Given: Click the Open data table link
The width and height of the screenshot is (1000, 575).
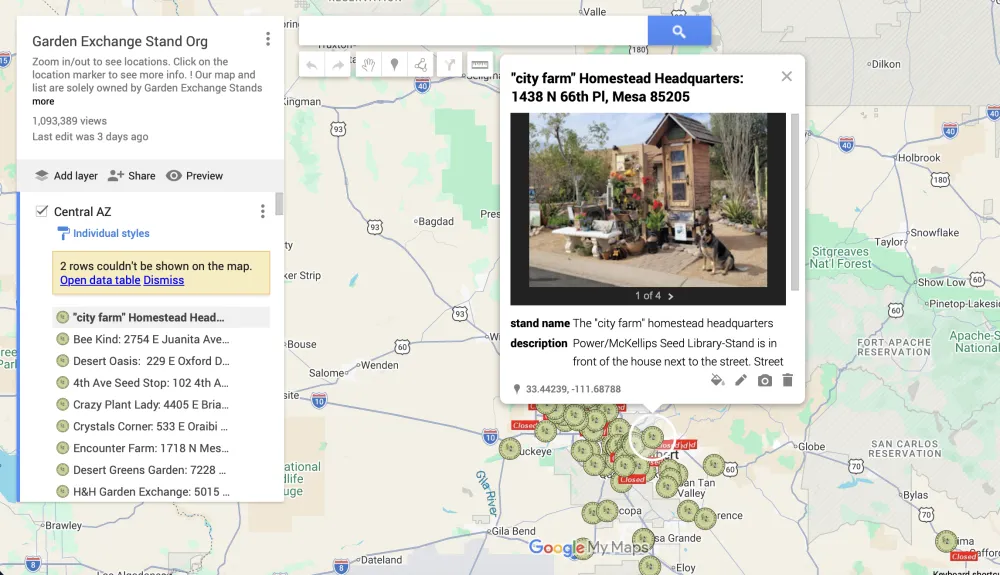Looking at the screenshot, I should (x=100, y=280).
